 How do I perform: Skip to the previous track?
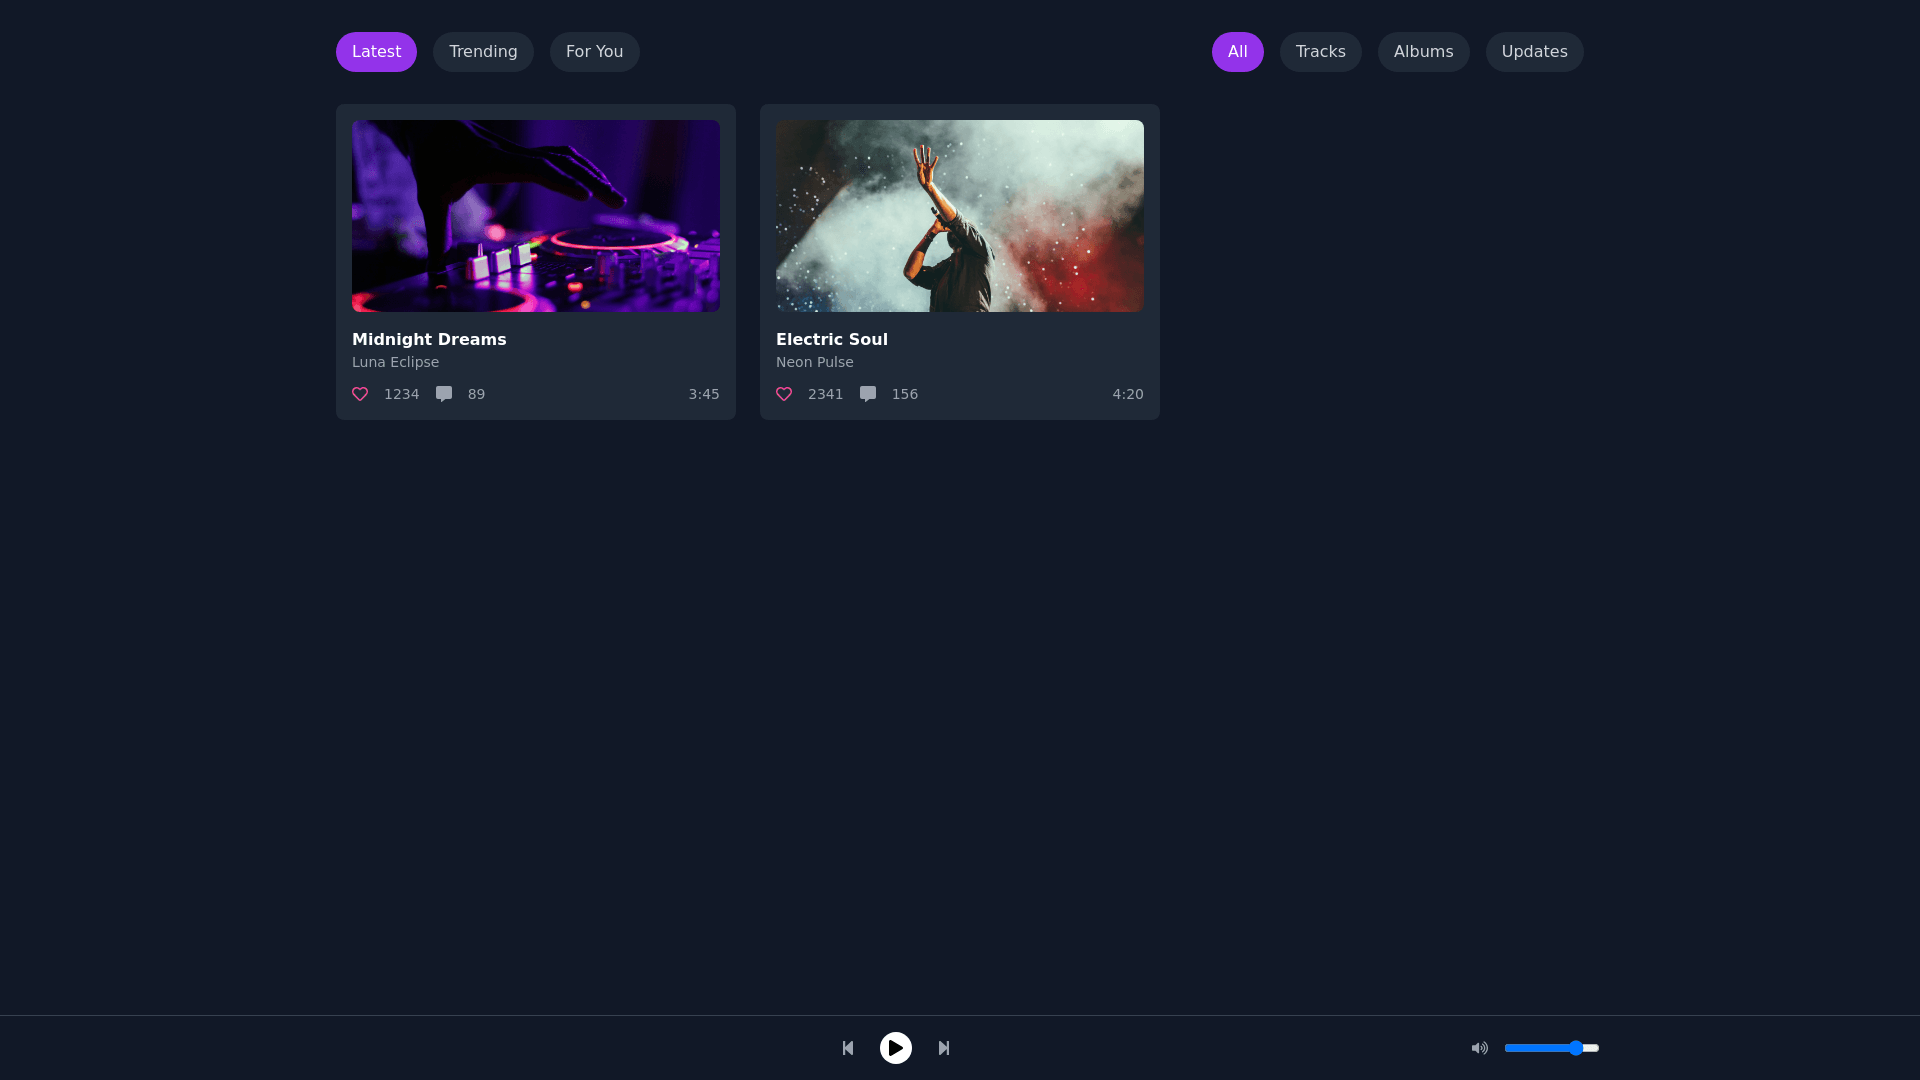(848, 1048)
